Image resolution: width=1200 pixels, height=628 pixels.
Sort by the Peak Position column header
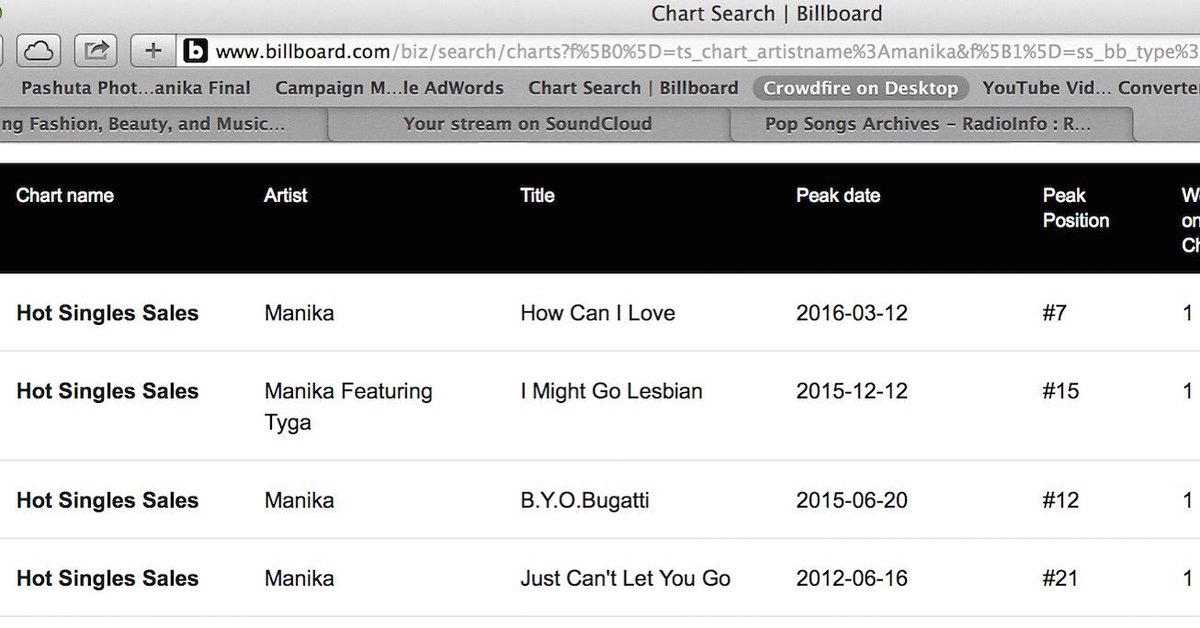point(1076,208)
